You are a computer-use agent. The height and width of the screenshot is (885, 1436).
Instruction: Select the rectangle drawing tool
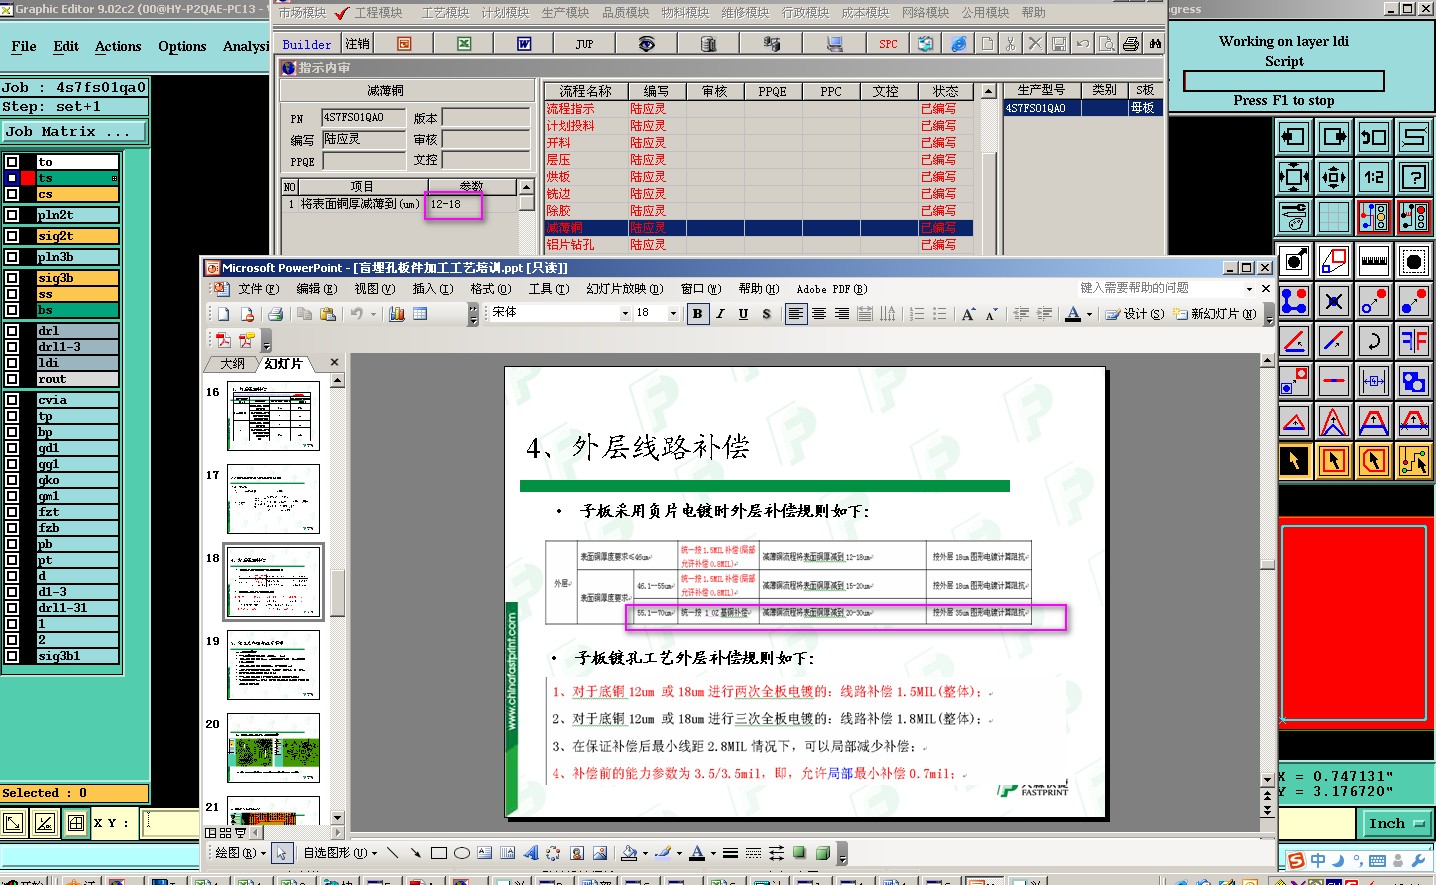(439, 853)
